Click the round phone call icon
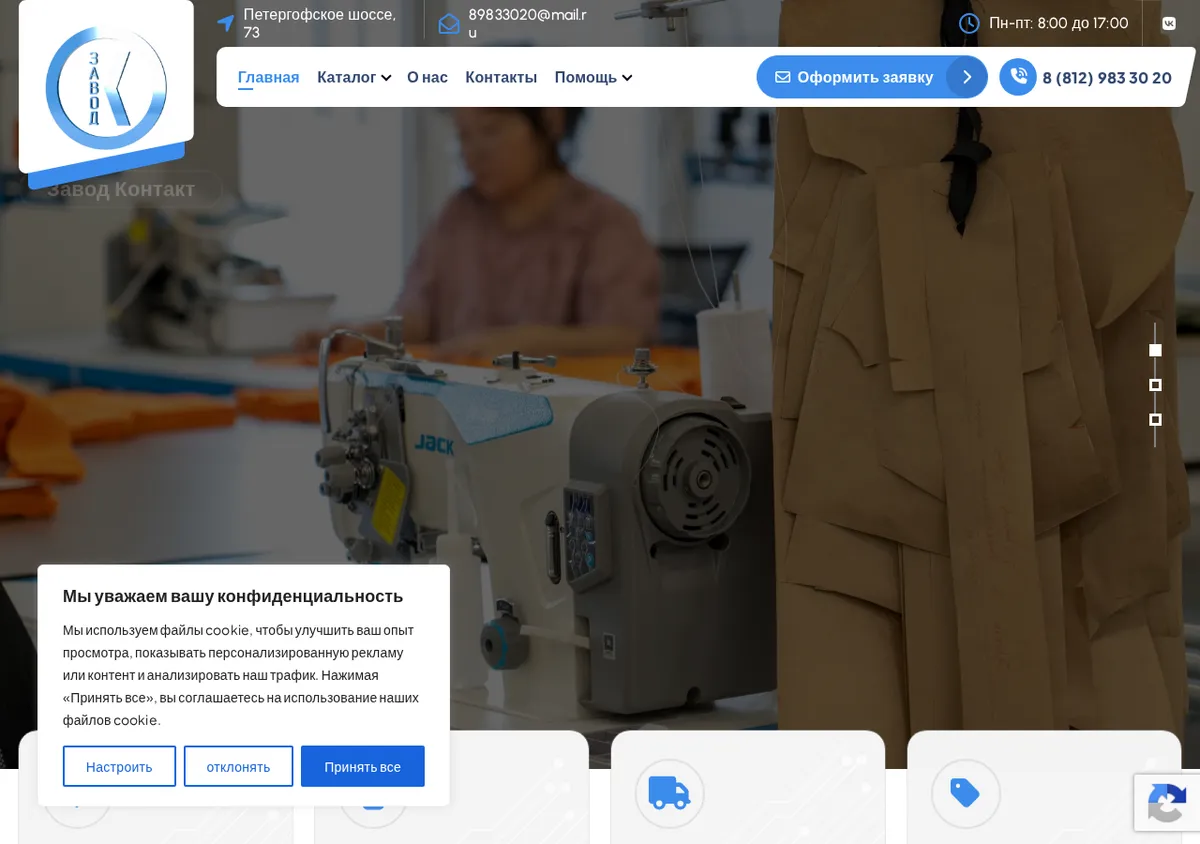 point(1018,77)
